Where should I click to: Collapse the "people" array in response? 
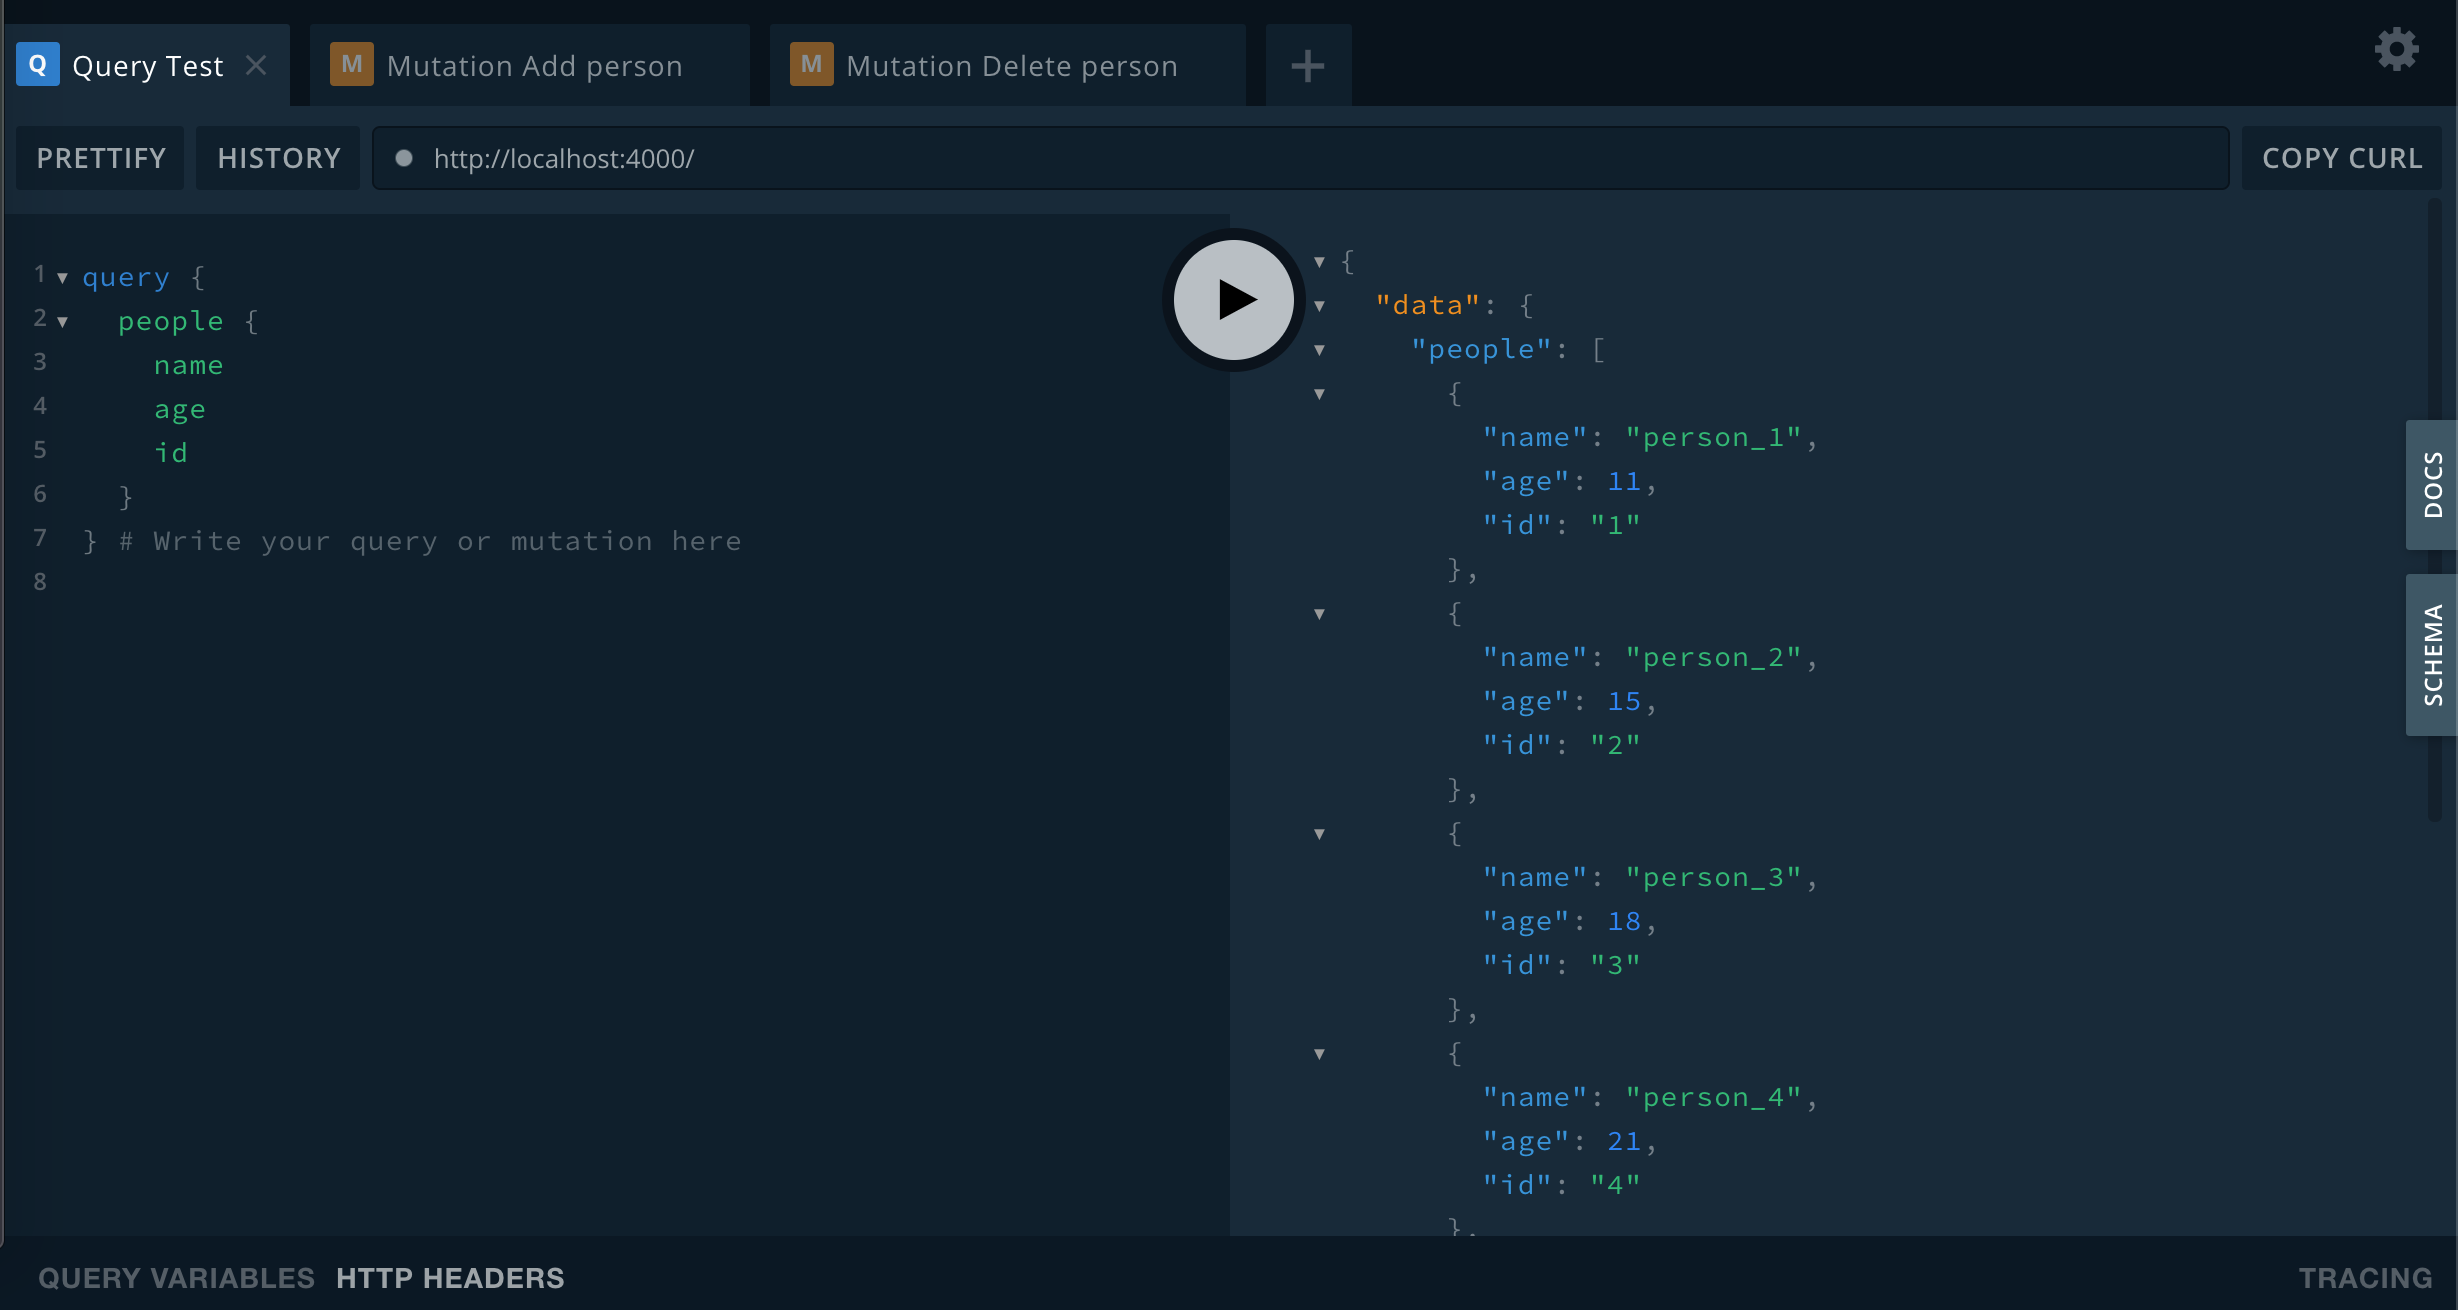coord(1319,350)
